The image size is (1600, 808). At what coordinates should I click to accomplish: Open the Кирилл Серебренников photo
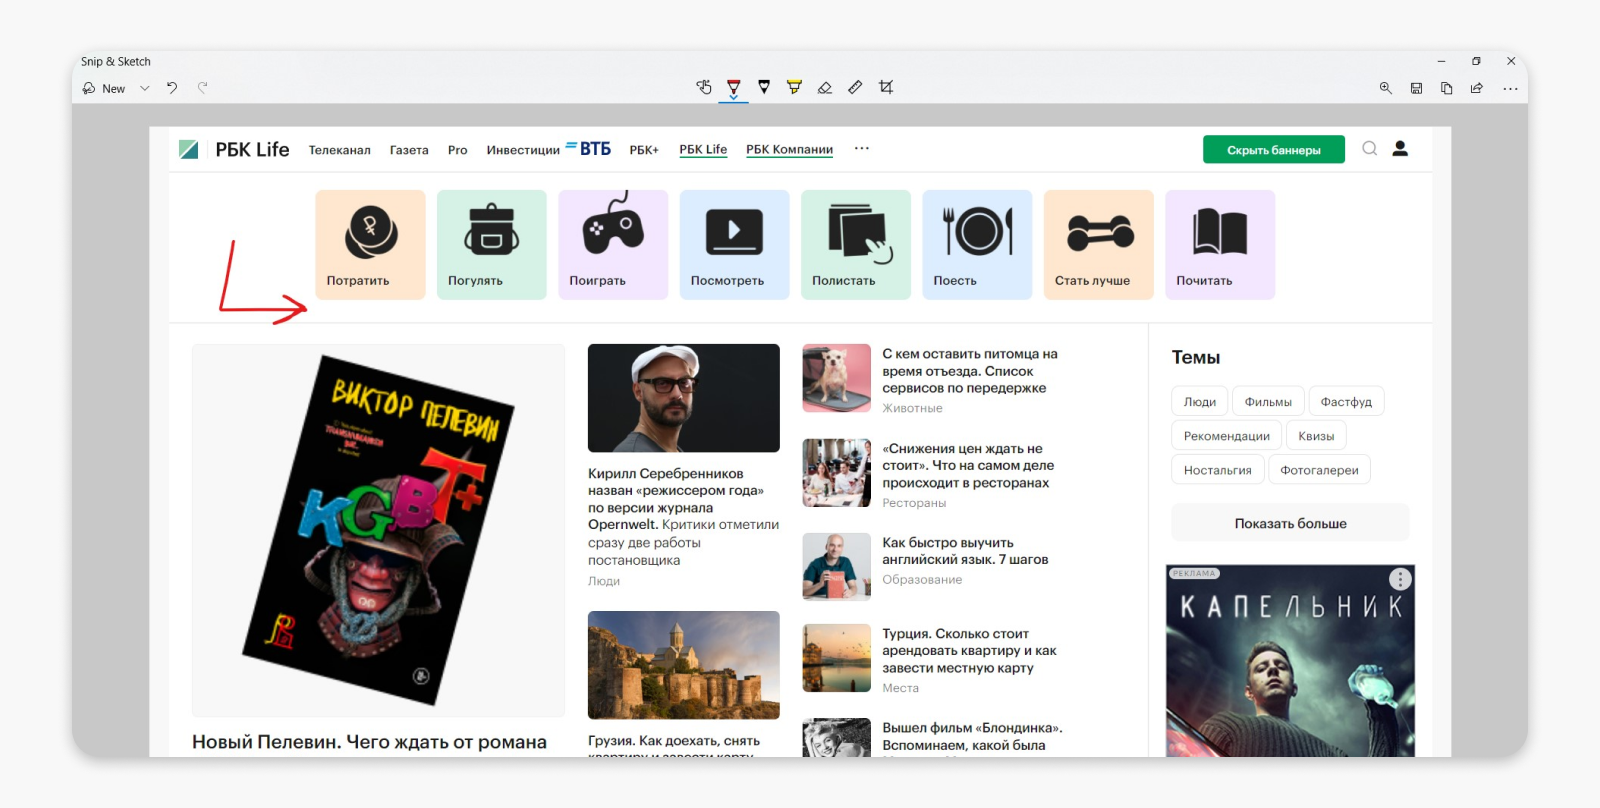pos(684,398)
